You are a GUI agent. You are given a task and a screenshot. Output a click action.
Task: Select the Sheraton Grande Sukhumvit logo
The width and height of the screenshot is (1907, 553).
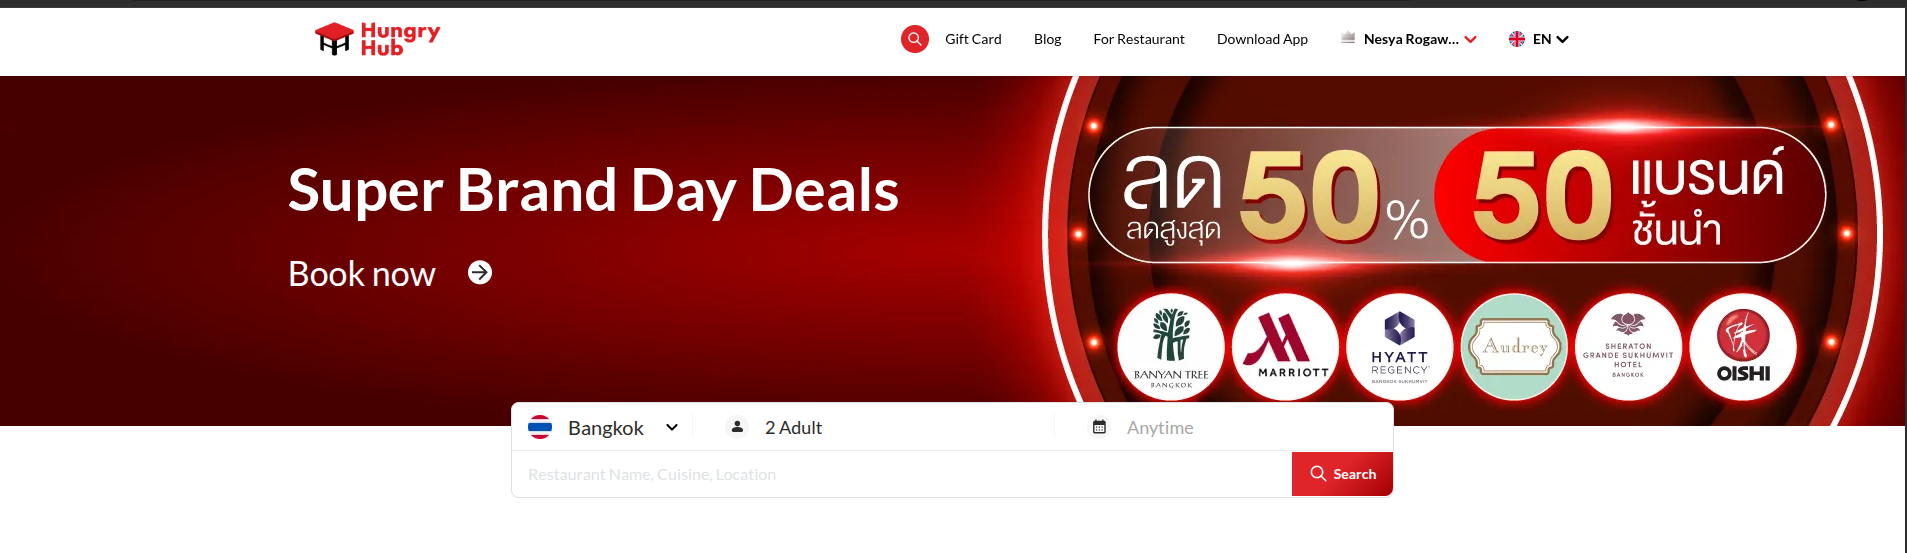[1628, 347]
